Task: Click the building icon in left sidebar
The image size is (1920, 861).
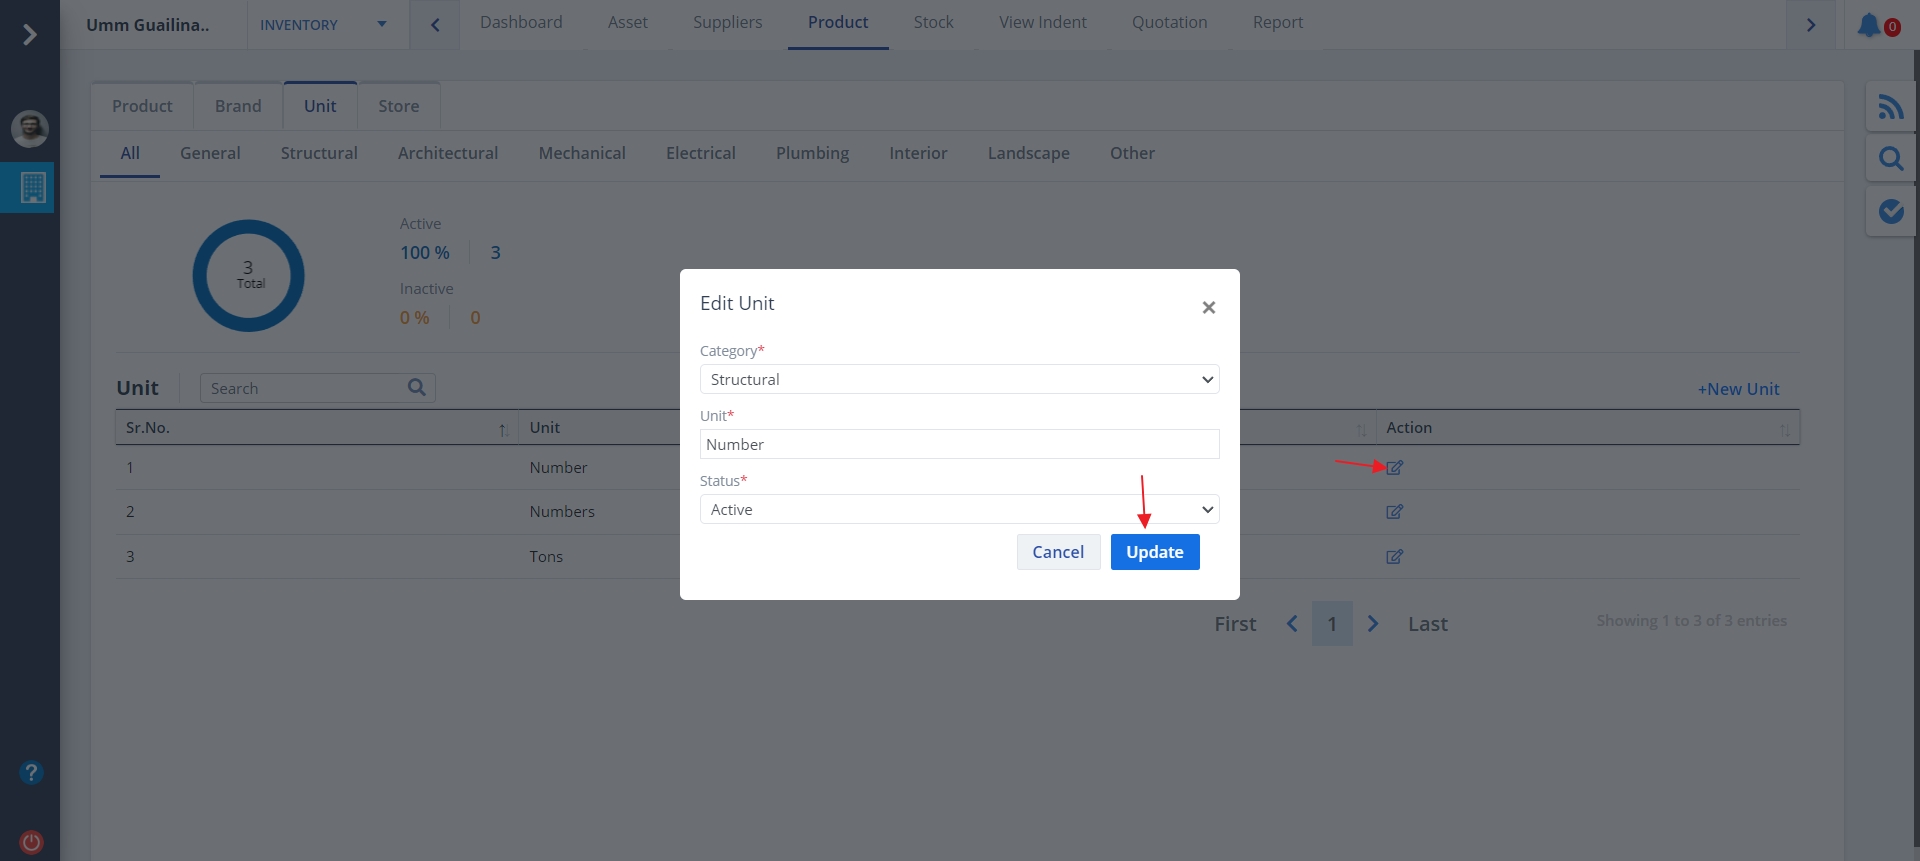Action: tap(32, 187)
